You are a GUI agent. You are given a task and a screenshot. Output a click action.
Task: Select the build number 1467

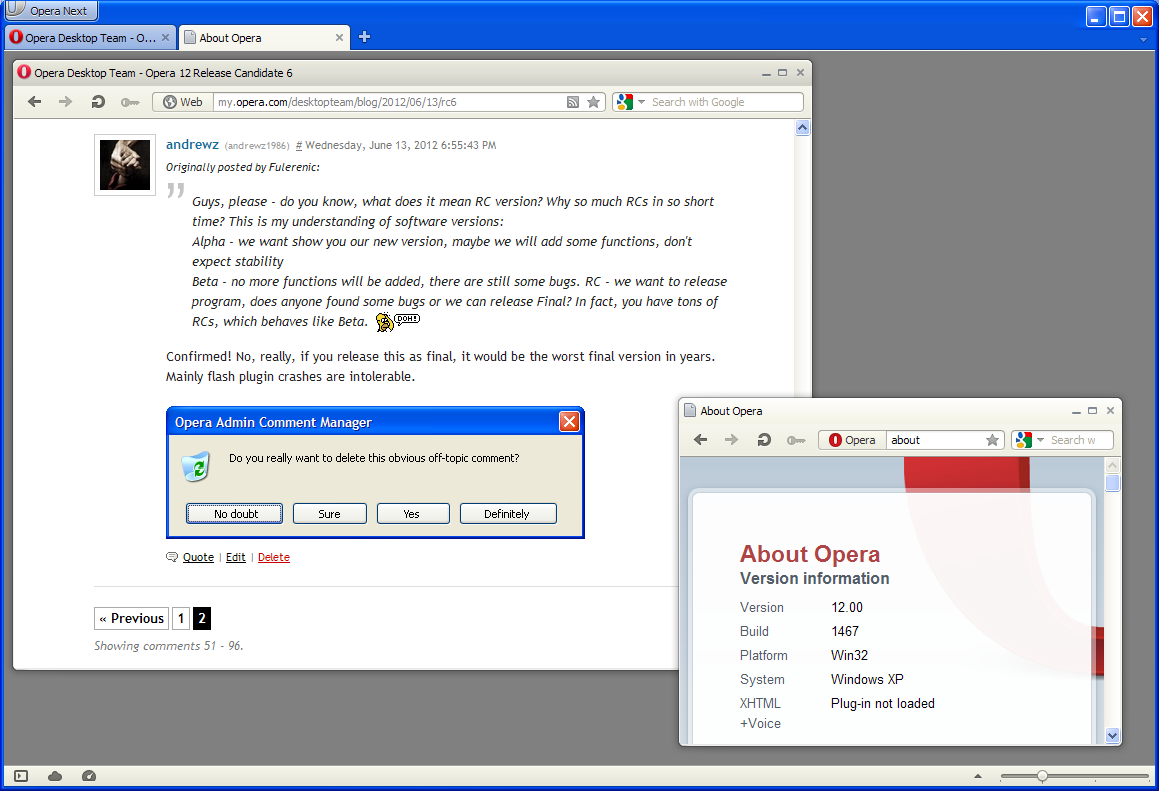pos(845,631)
